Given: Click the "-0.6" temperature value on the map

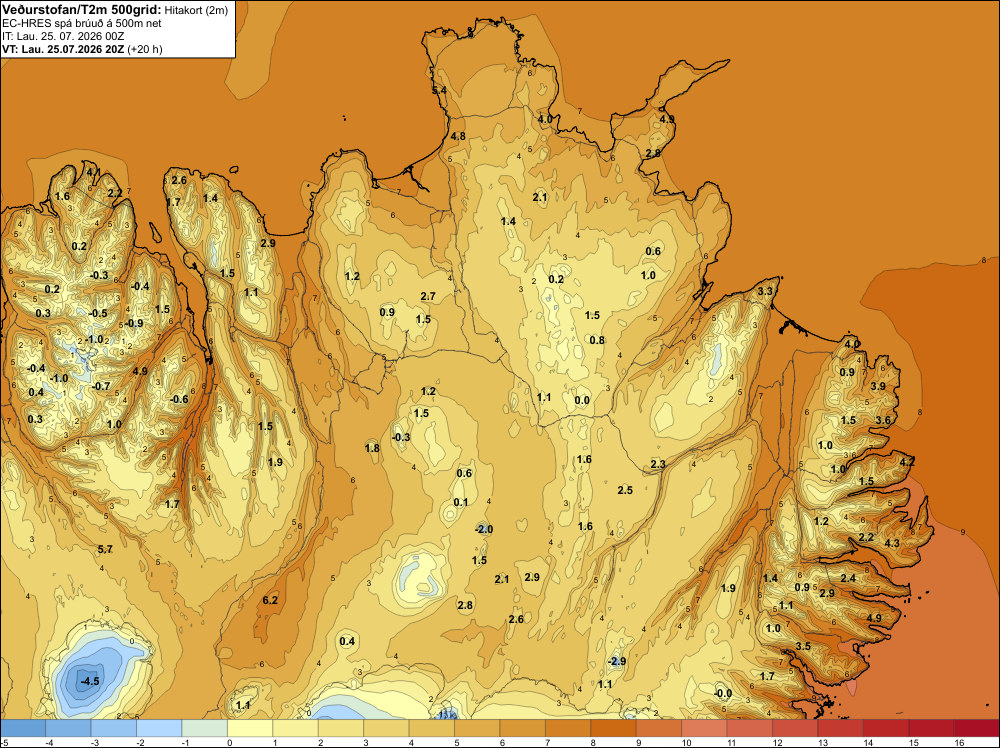Looking at the screenshot, I should [x=179, y=400].
